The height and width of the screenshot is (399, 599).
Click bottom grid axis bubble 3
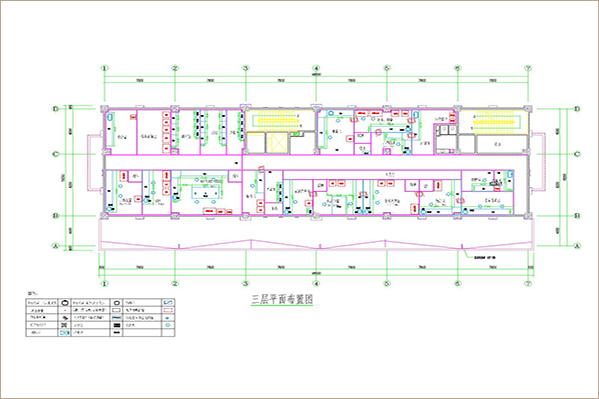[x=246, y=284]
